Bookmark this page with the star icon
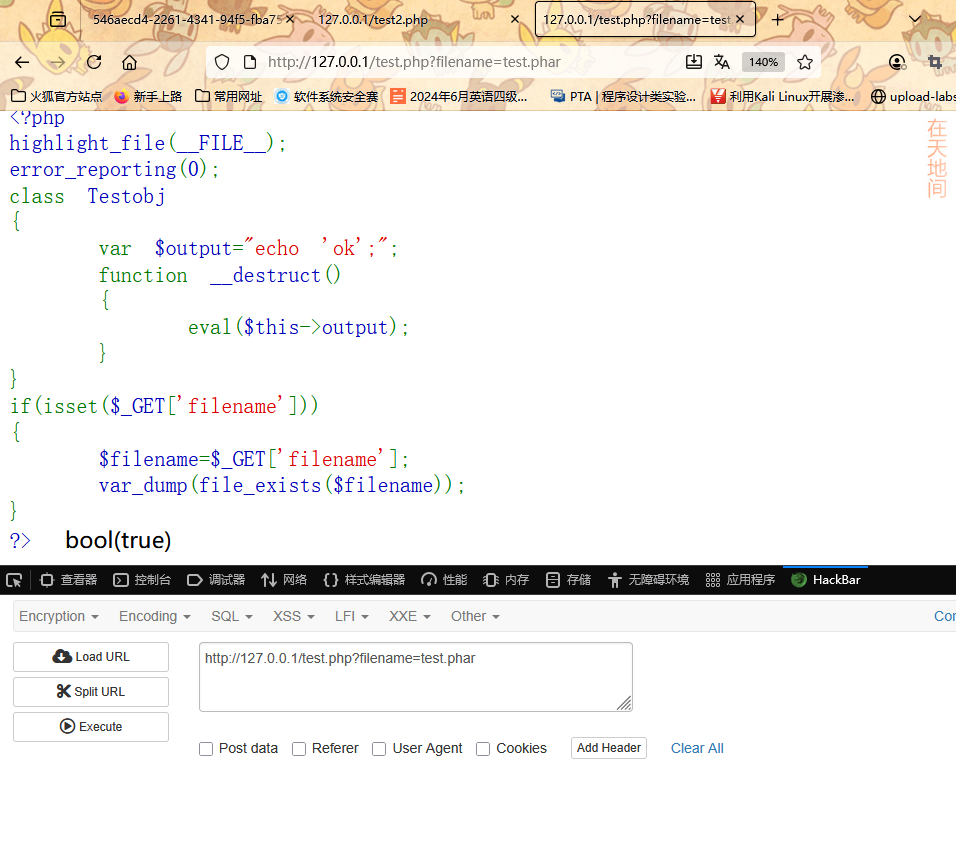Image resolution: width=956 pixels, height=841 pixels. click(x=805, y=62)
